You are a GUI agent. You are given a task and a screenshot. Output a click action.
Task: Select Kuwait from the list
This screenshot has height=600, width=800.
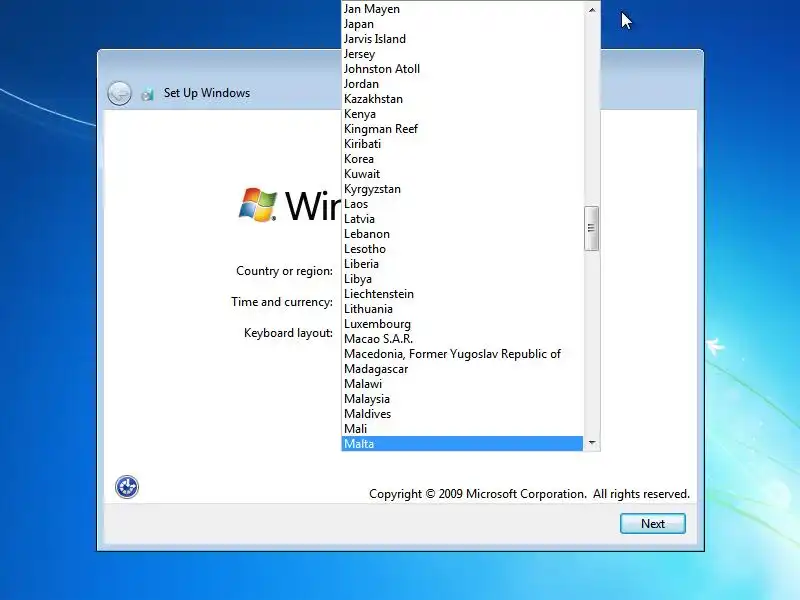coord(462,174)
